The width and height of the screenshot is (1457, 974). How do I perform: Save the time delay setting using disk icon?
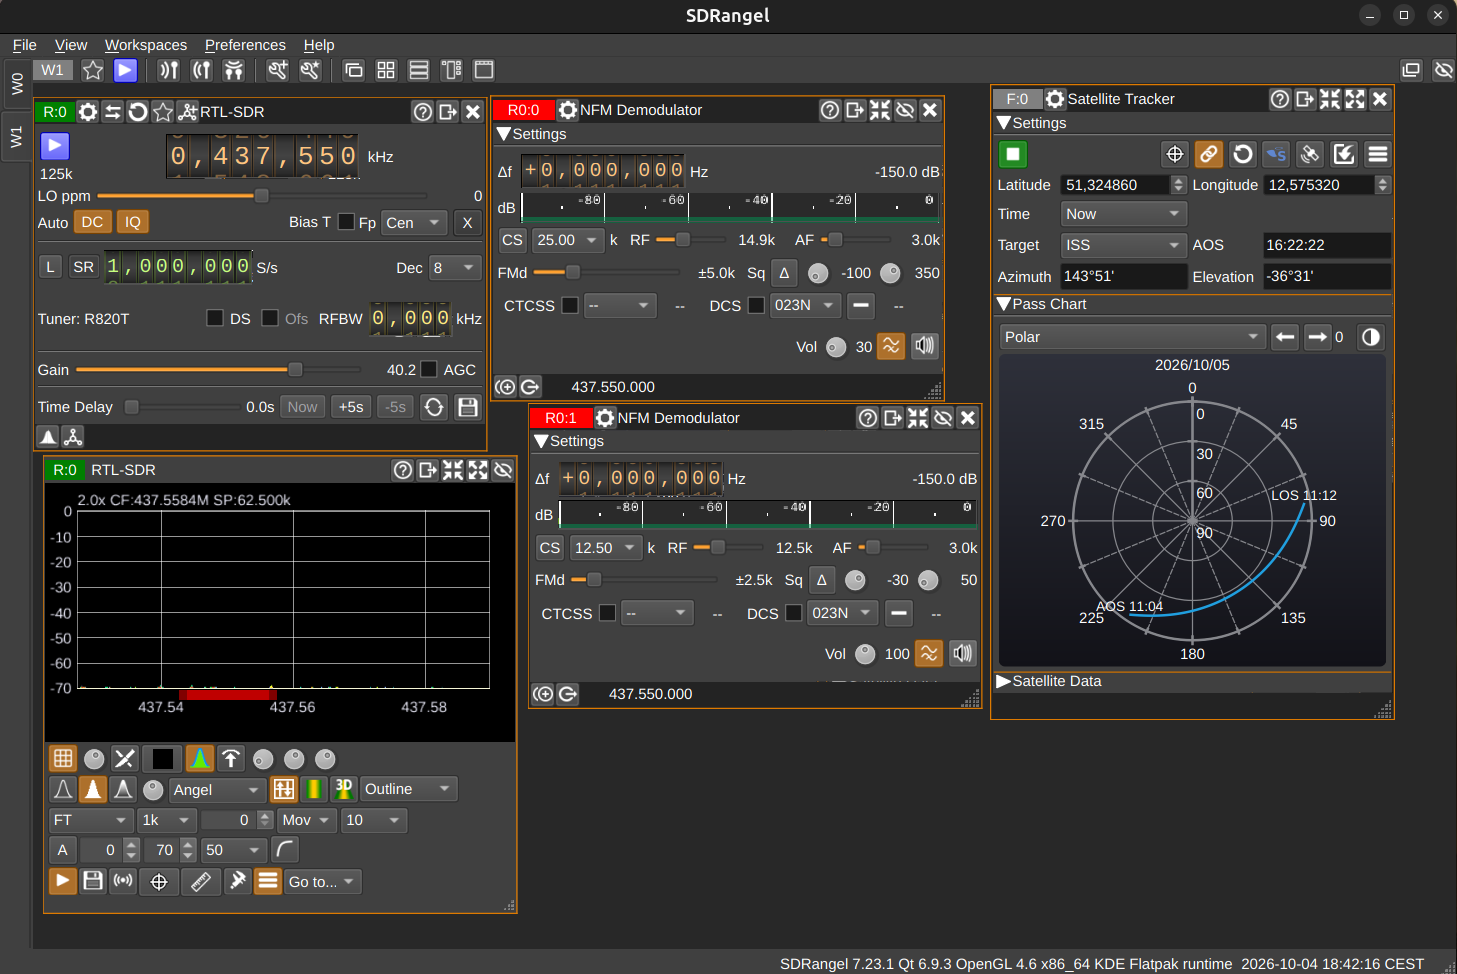tap(467, 407)
